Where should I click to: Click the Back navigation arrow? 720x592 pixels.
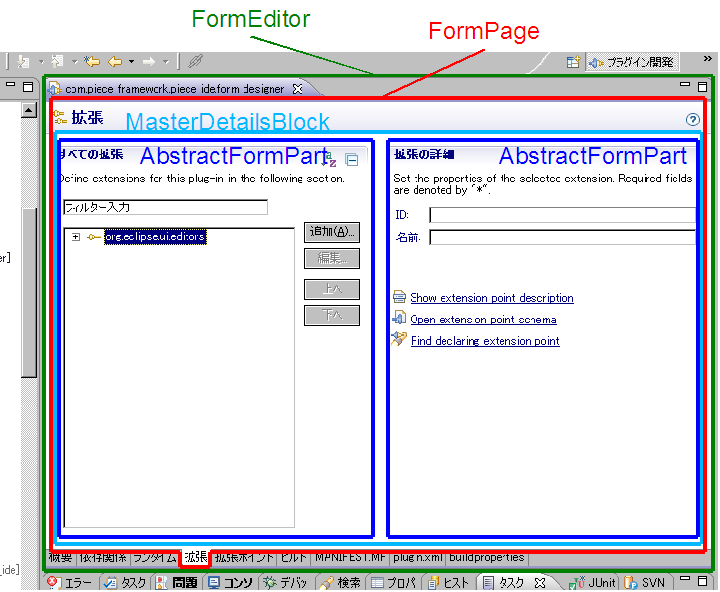tap(115, 61)
